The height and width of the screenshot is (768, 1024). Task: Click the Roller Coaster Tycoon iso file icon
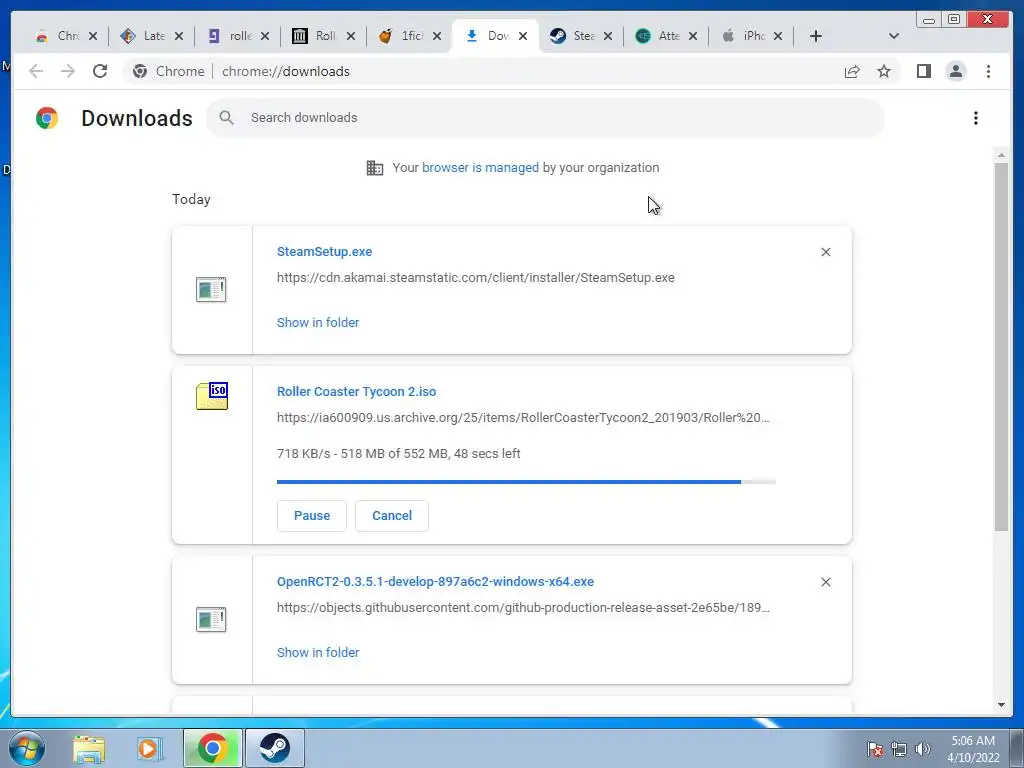[x=212, y=396]
